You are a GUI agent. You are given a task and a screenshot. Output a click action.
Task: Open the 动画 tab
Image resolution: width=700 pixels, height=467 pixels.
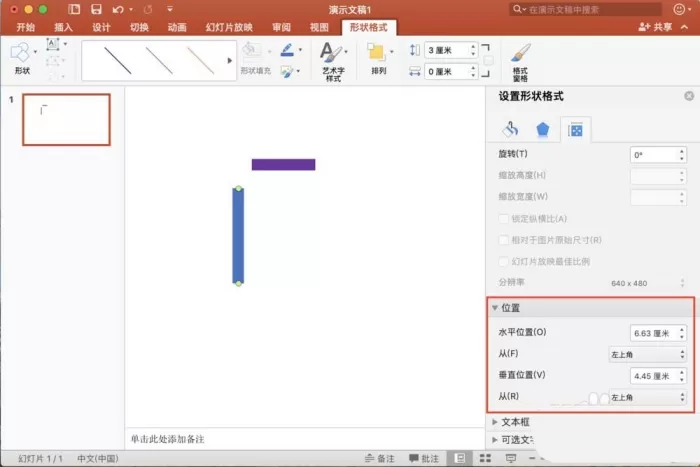(x=177, y=27)
